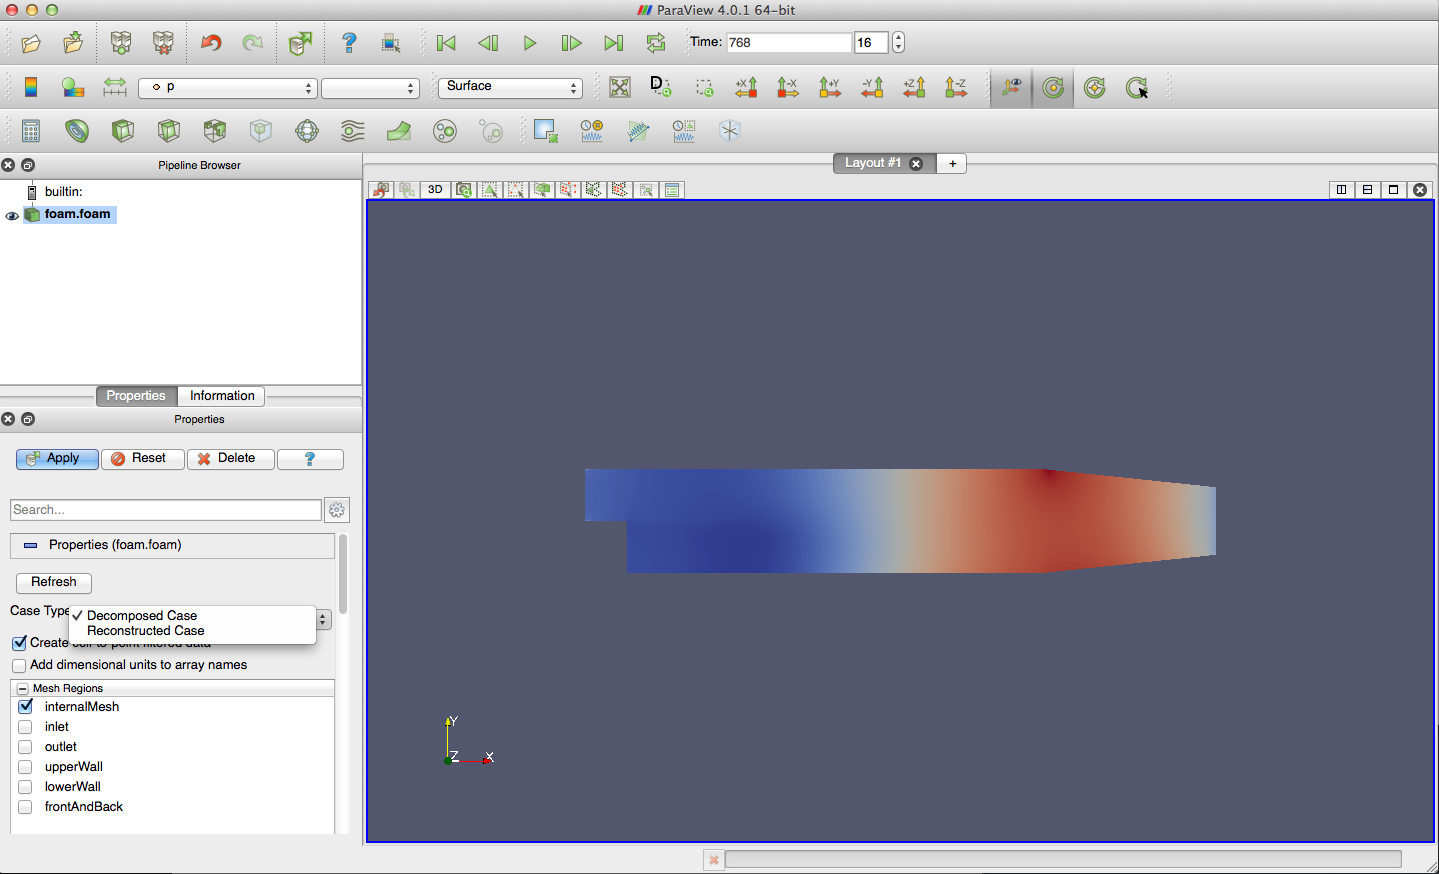Click the Connect to server icon
This screenshot has height=874, width=1439.
coord(121,43)
